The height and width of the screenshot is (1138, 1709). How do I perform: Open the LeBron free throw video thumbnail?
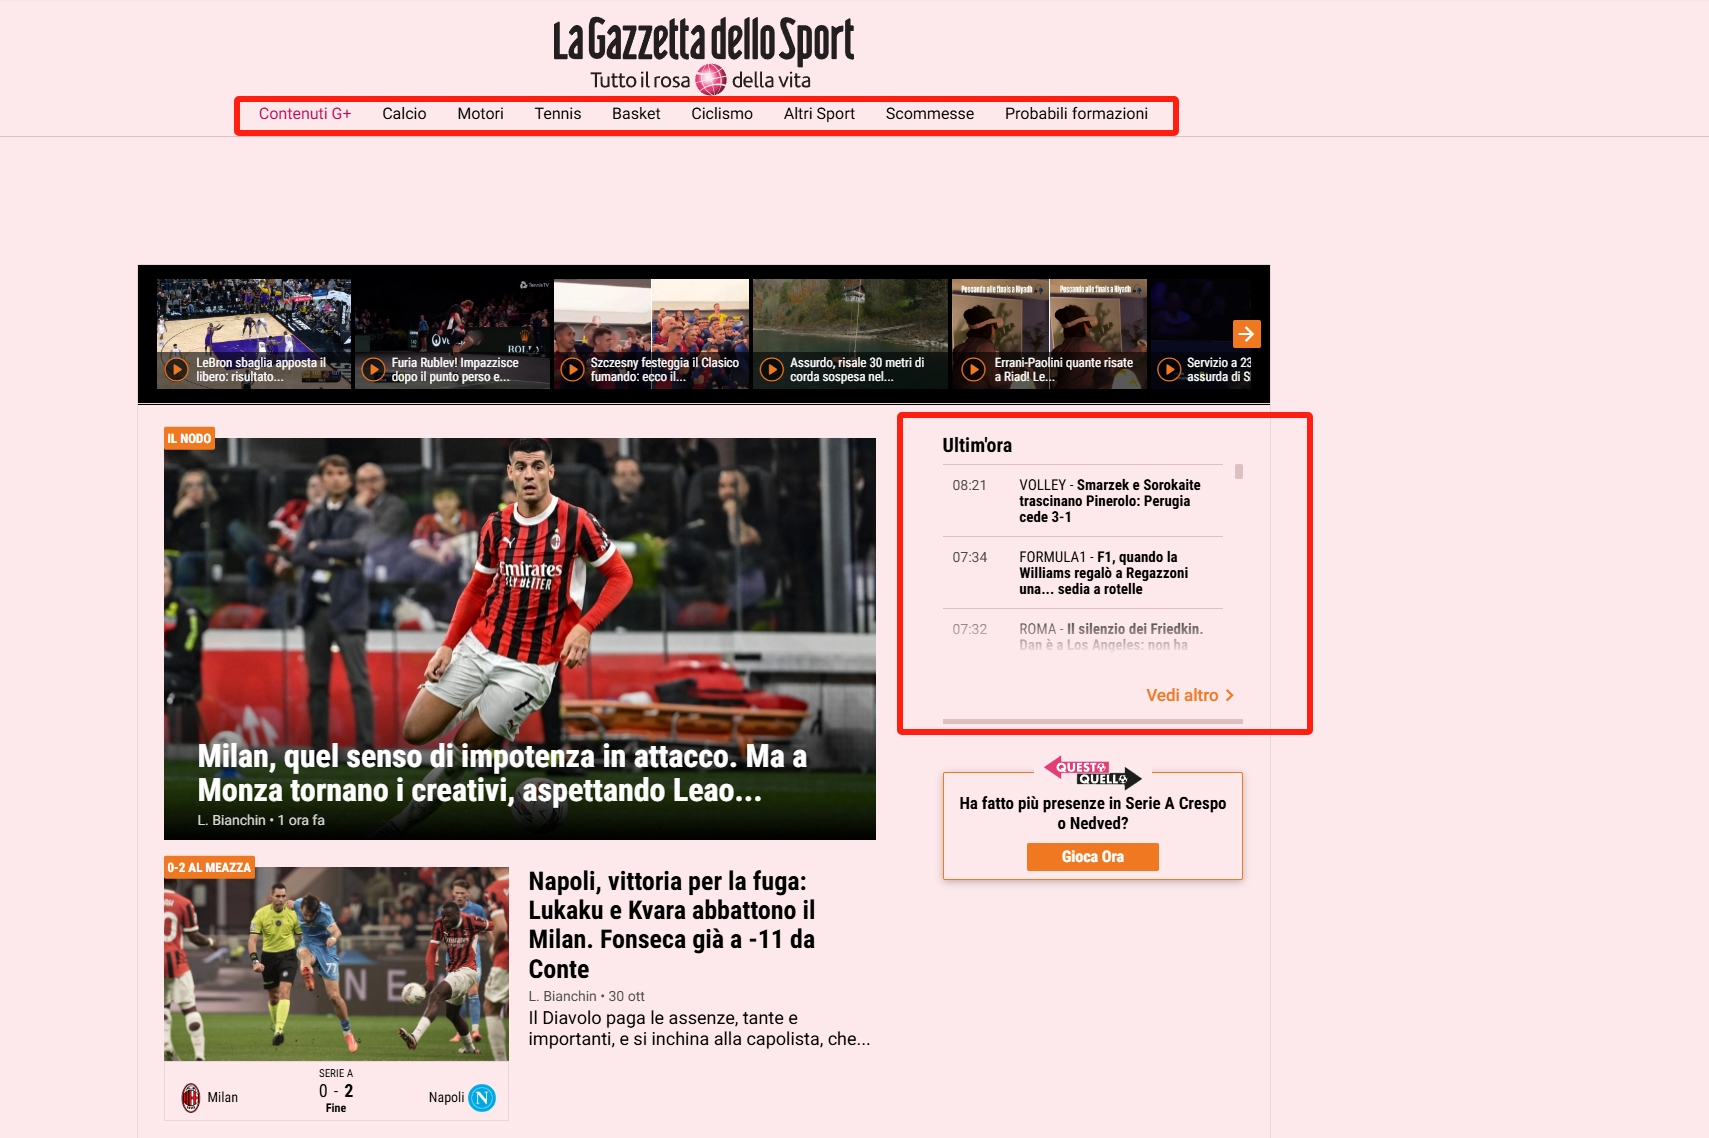[x=254, y=333]
